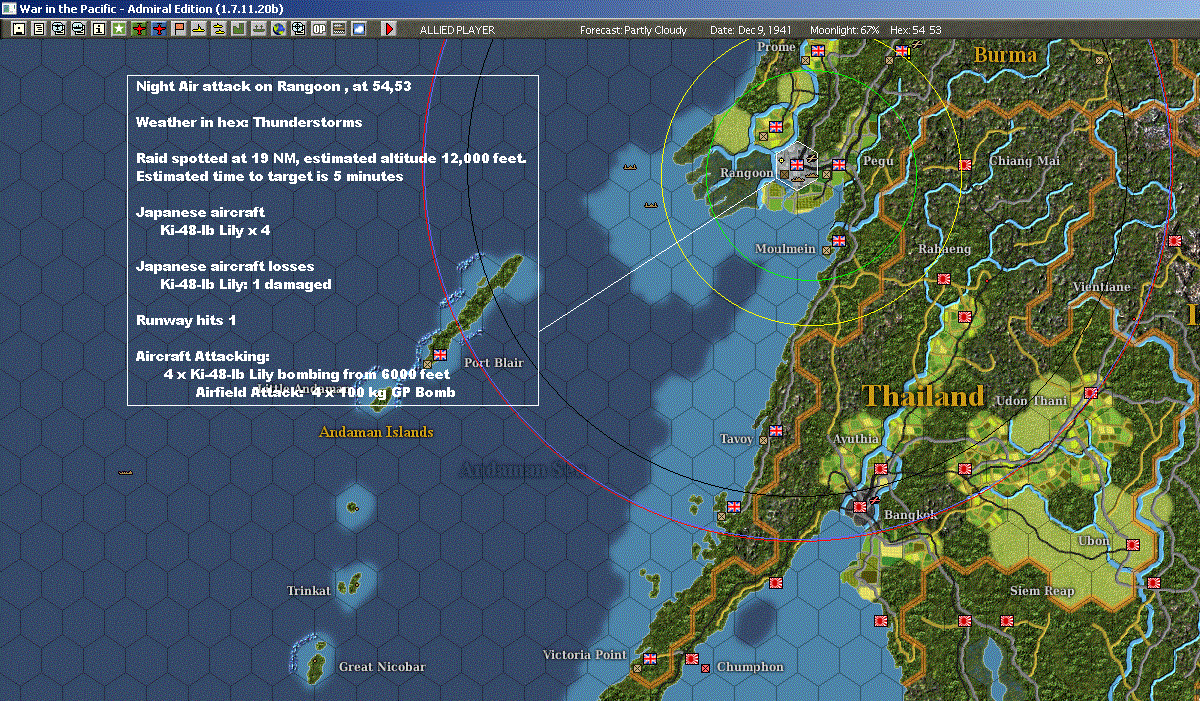Click the Thailand country label
The height and width of the screenshot is (701, 1200).
coord(925,396)
